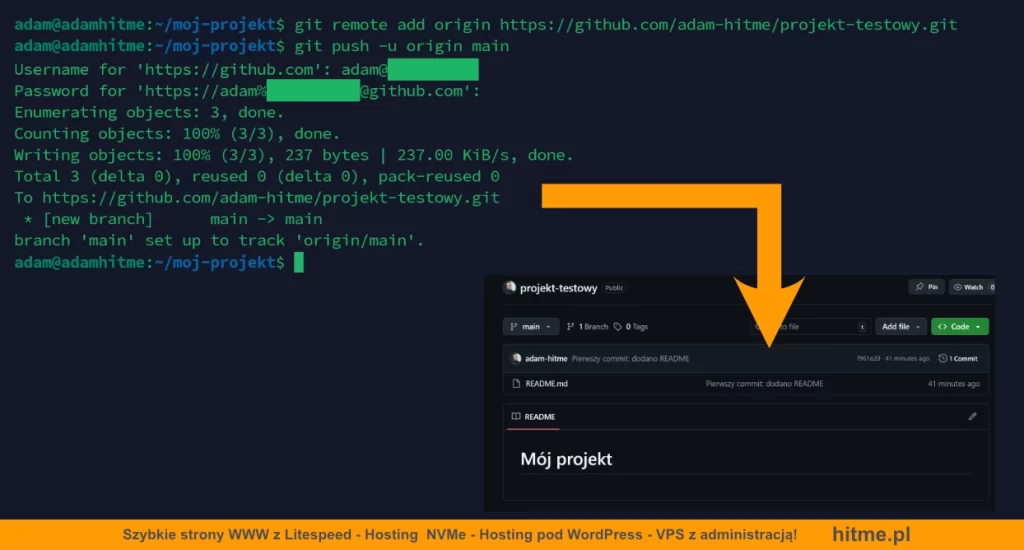Click the 'Writing objects' terminal line
Image resolution: width=1024 pixels, height=550 pixels.
pyautogui.click(x=293, y=155)
